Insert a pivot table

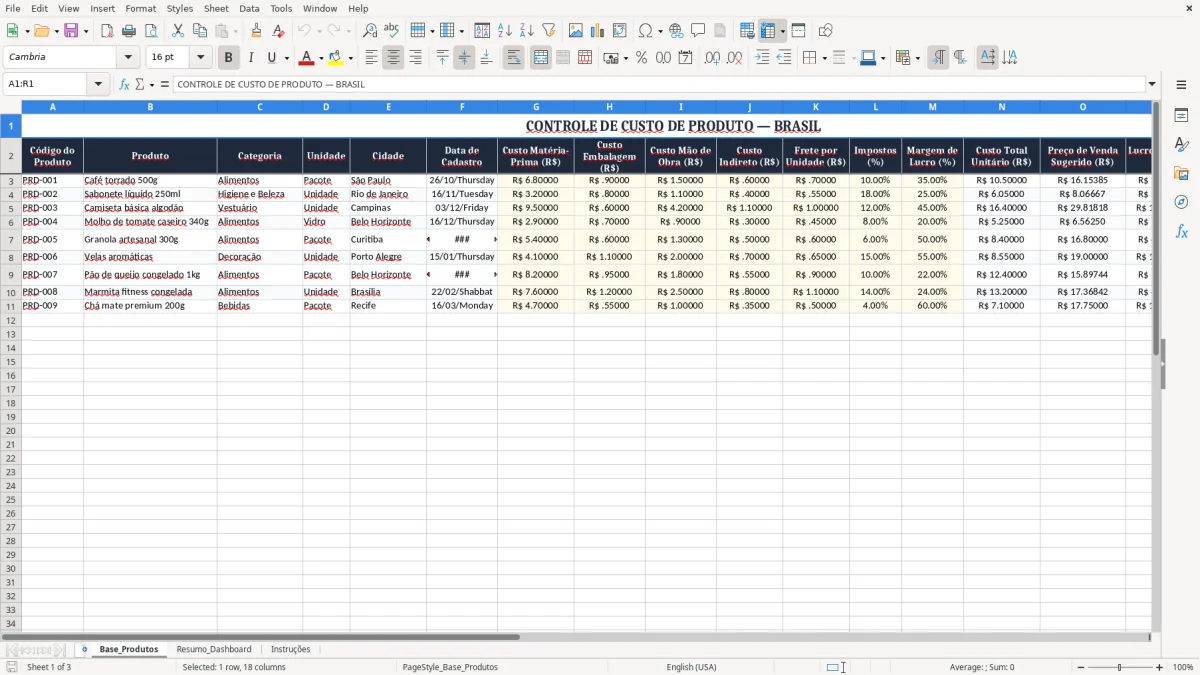point(620,31)
